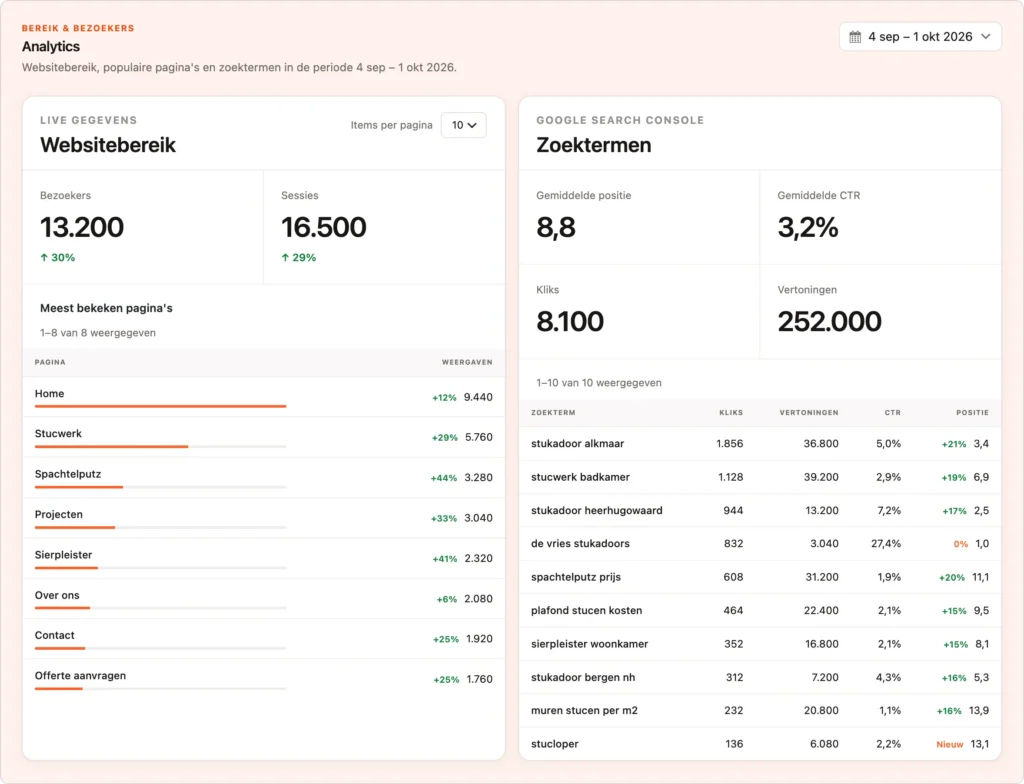The width and height of the screenshot is (1024, 784).
Task: Click the Sessies 29% increase indicator
Action: click(x=298, y=257)
